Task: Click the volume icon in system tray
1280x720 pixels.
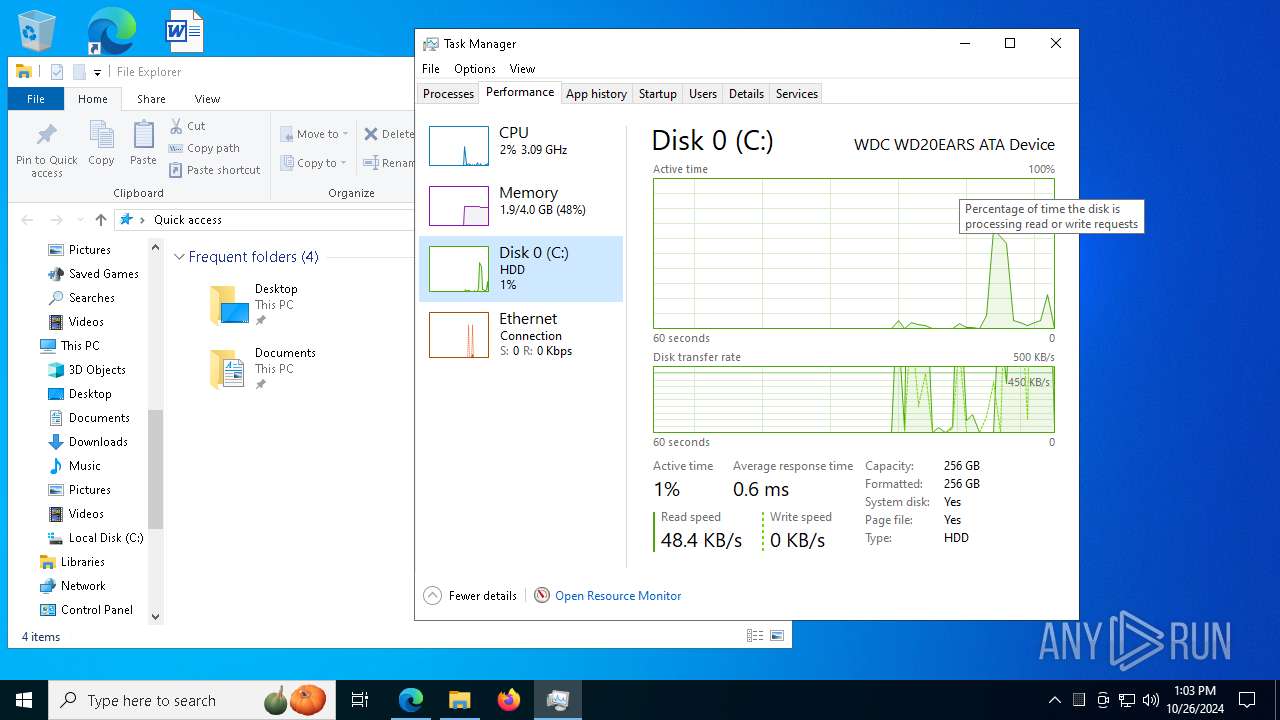Action: click(x=1151, y=700)
